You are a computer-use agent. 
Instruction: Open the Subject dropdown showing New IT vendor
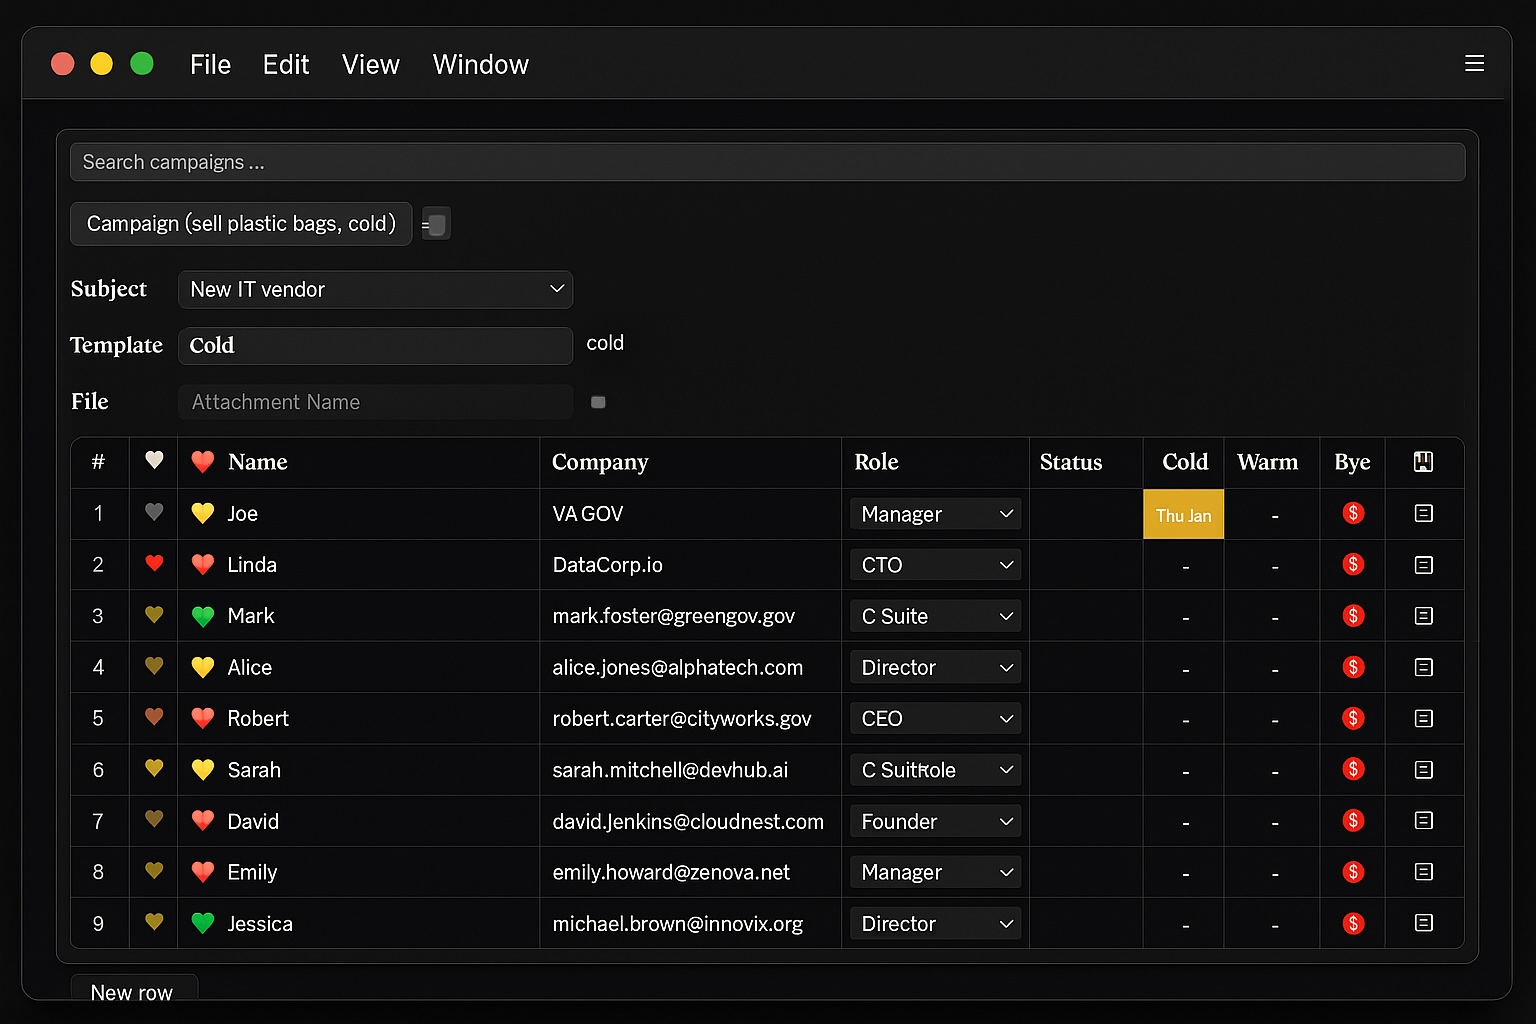[375, 289]
